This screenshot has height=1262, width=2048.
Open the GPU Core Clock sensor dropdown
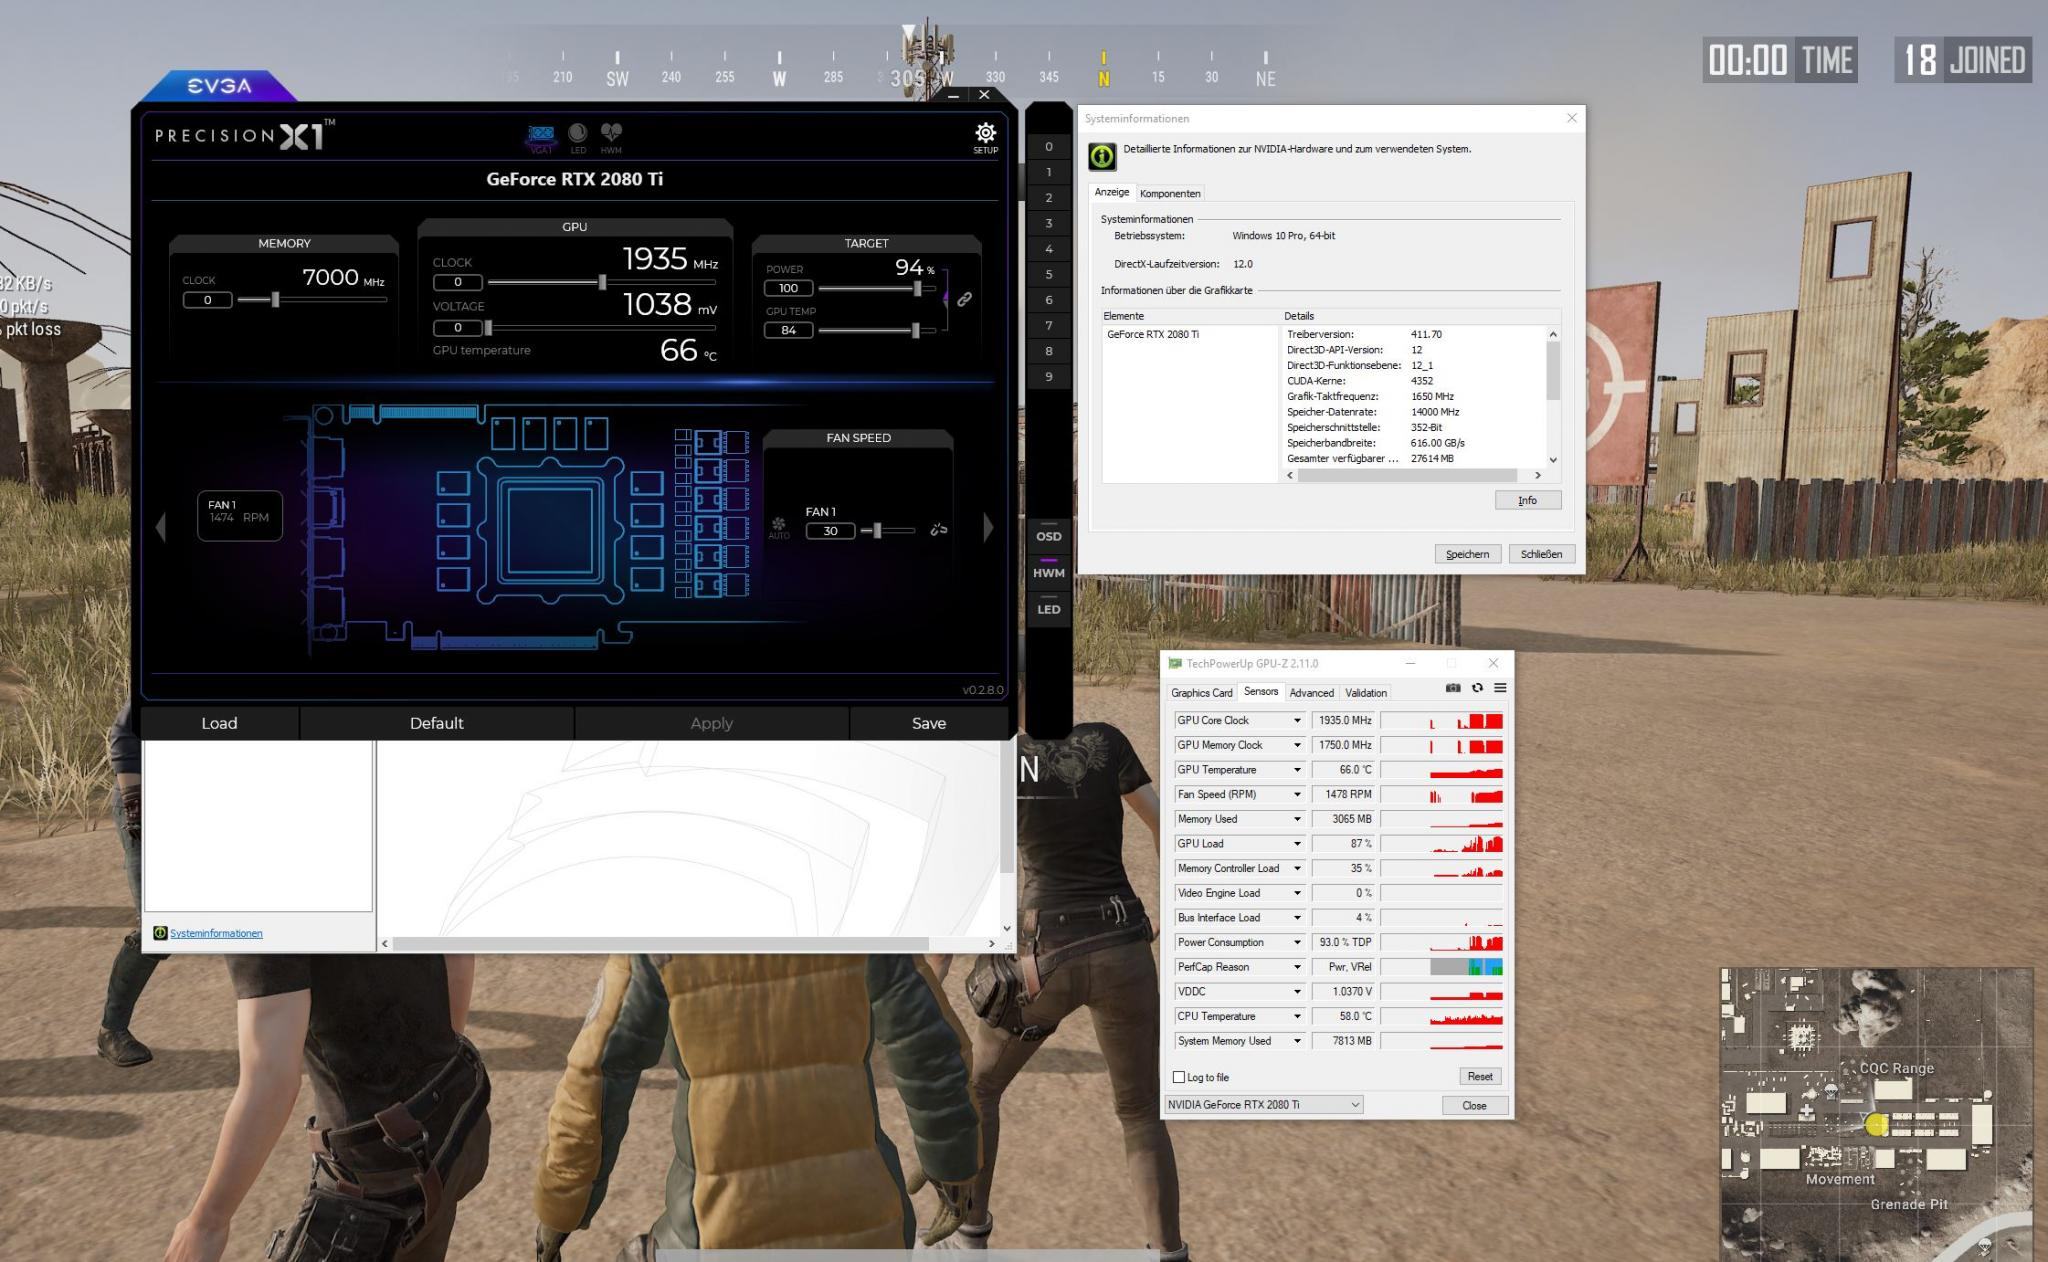1297,720
